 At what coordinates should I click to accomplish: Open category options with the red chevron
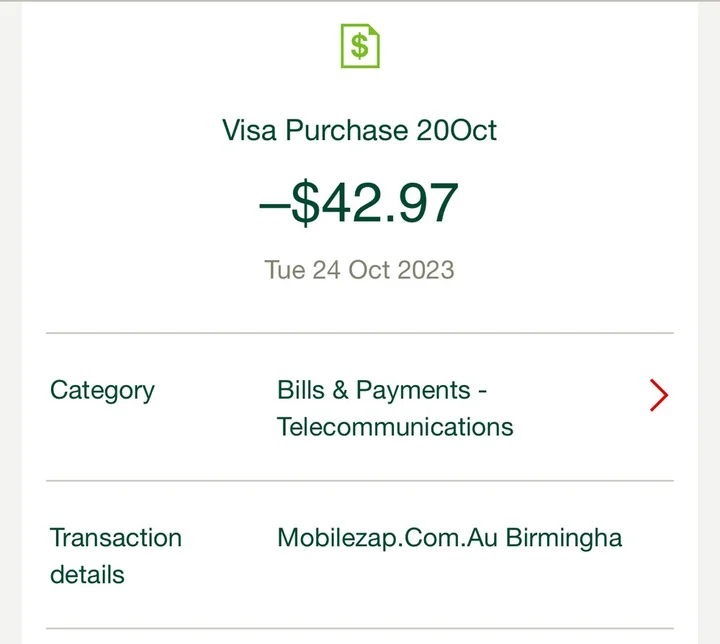click(x=658, y=395)
